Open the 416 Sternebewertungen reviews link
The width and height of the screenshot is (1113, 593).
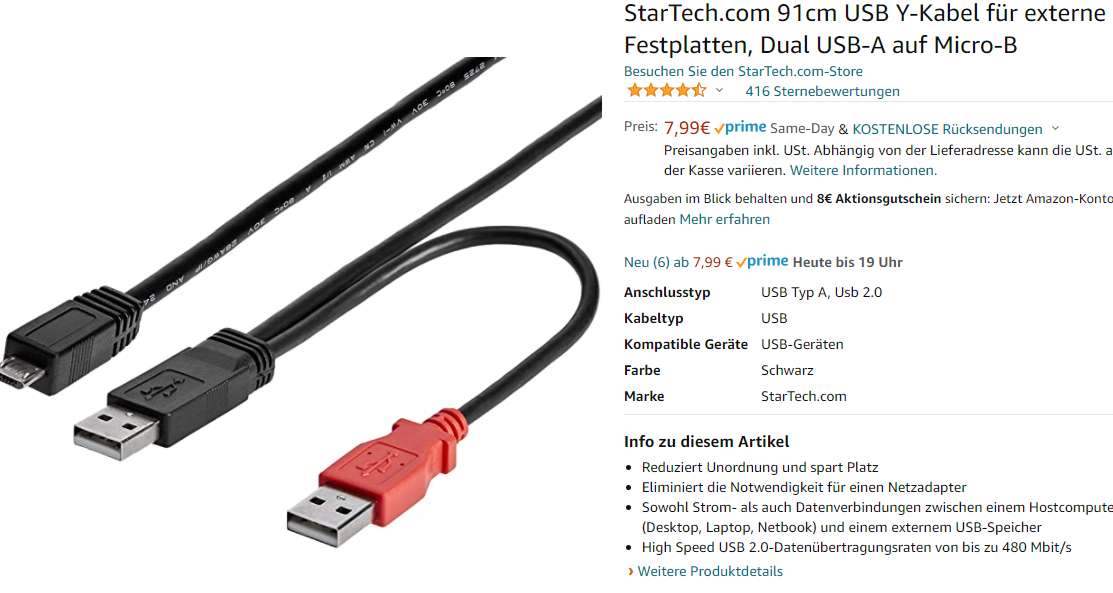tap(822, 92)
